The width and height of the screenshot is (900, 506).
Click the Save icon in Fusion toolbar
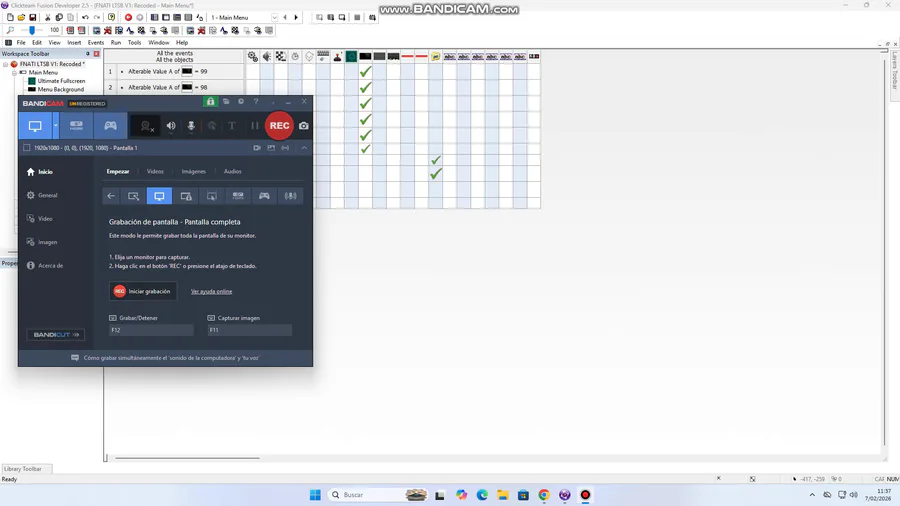pyautogui.click(x=33, y=18)
